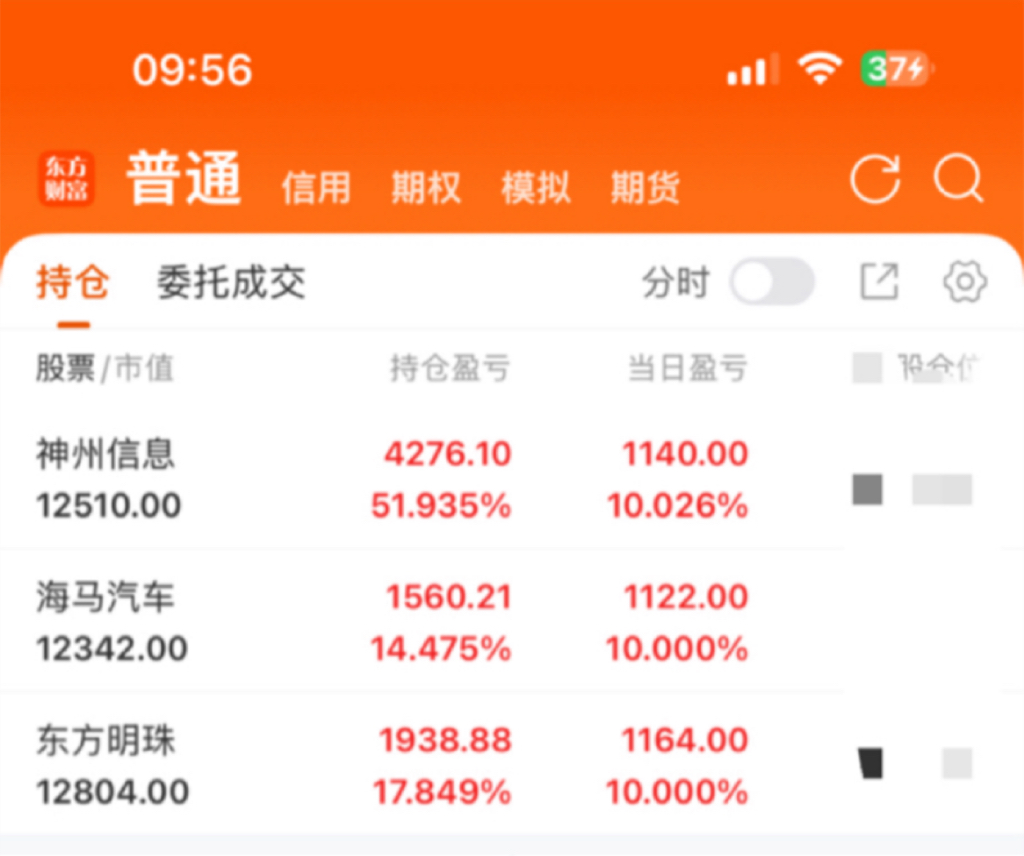Sort by 股票/市值 column header
This screenshot has height=856, width=1024.
coord(104,368)
